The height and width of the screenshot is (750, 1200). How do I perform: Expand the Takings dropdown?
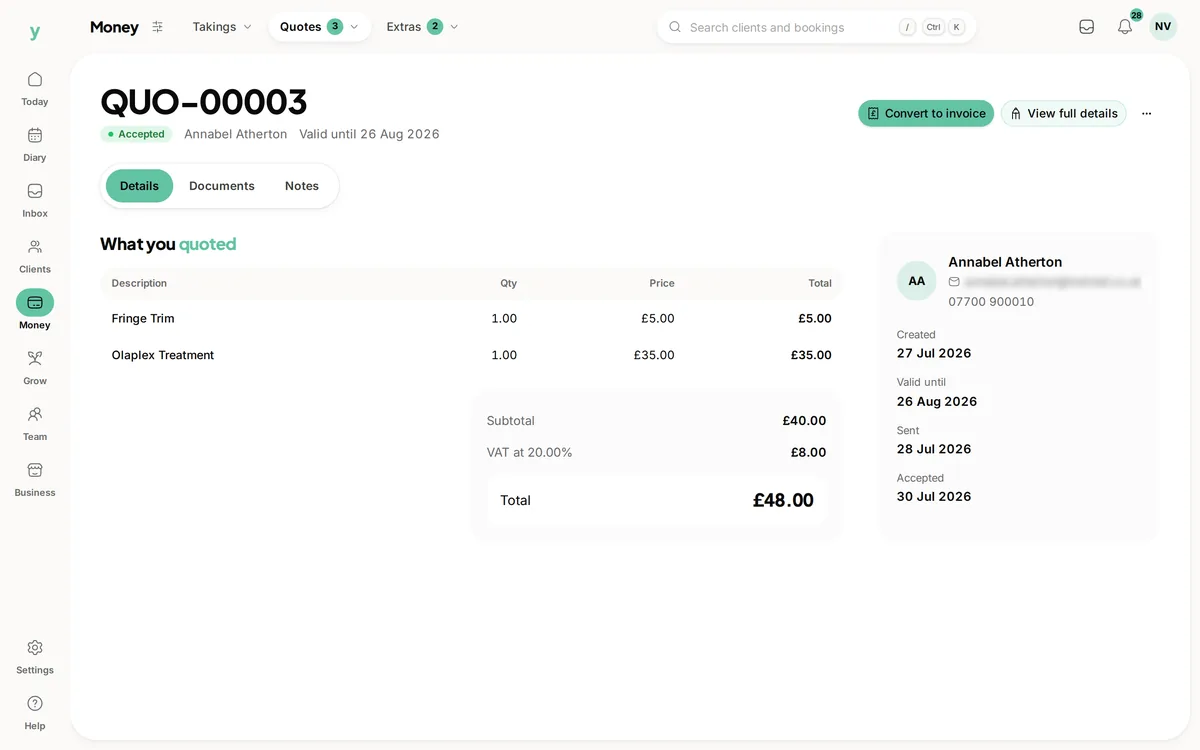pyautogui.click(x=222, y=27)
